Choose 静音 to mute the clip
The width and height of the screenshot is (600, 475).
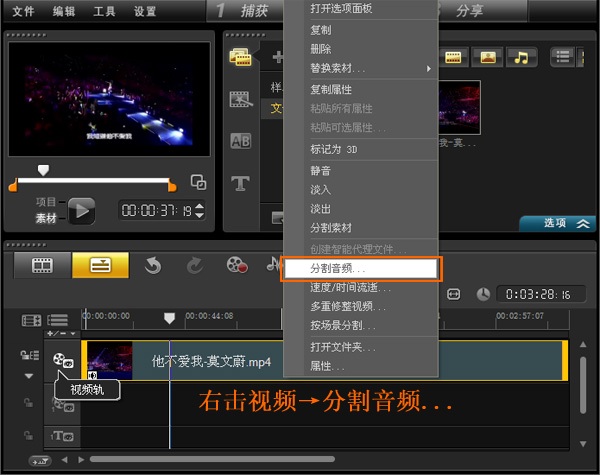(x=360, y=171)
